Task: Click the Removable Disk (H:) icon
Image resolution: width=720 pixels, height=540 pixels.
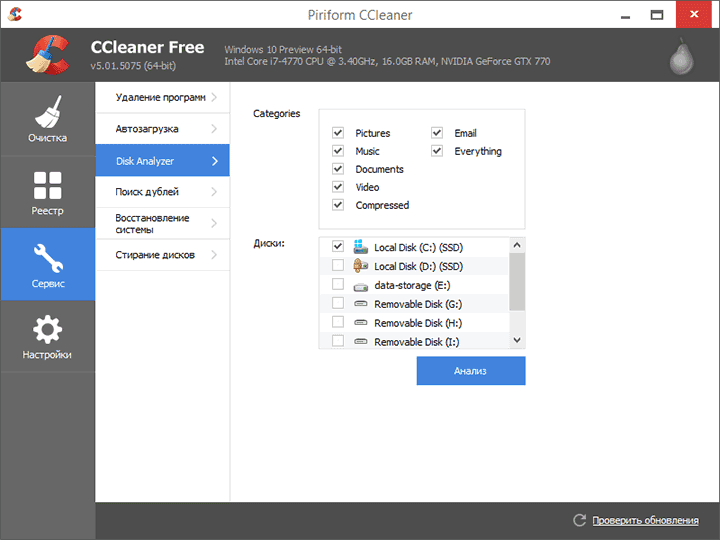Action: click(x=360, y=322)
